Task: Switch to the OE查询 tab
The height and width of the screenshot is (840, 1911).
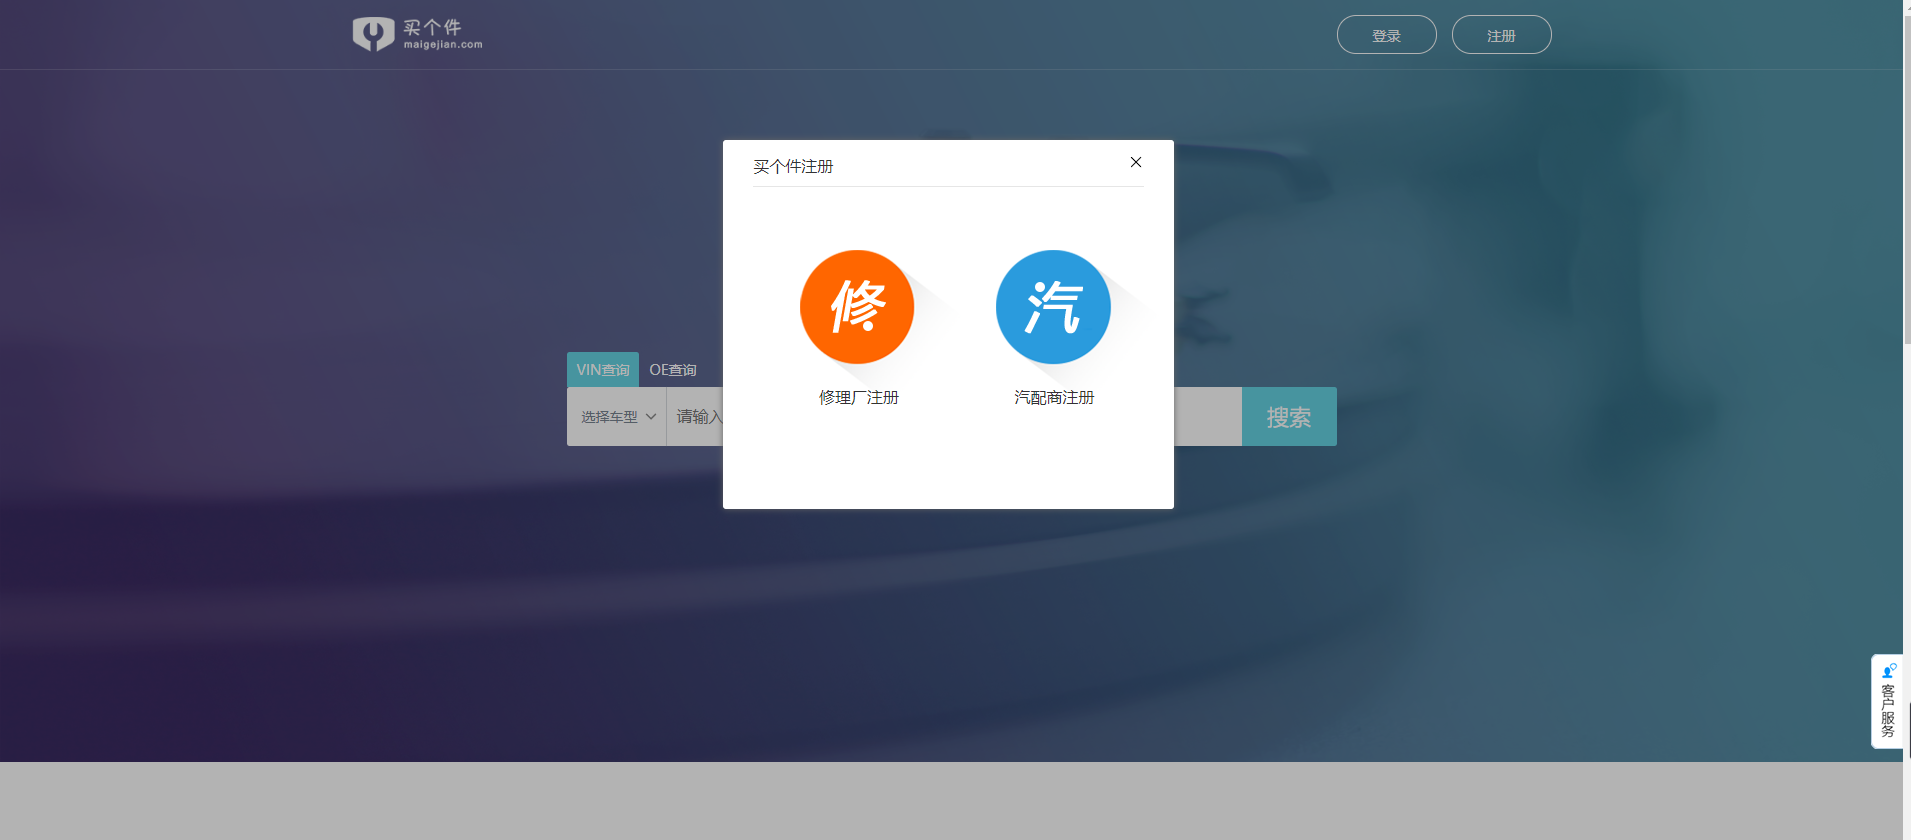Action: [x=673, y=370]
